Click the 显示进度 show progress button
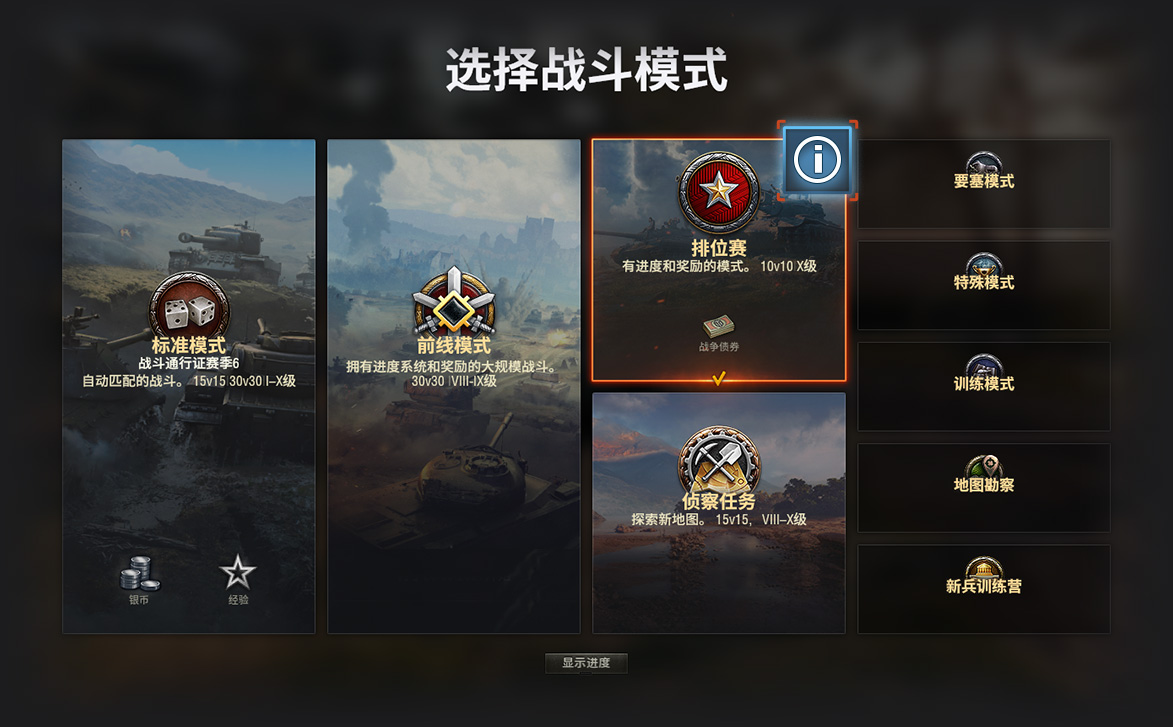 point(586,663)
